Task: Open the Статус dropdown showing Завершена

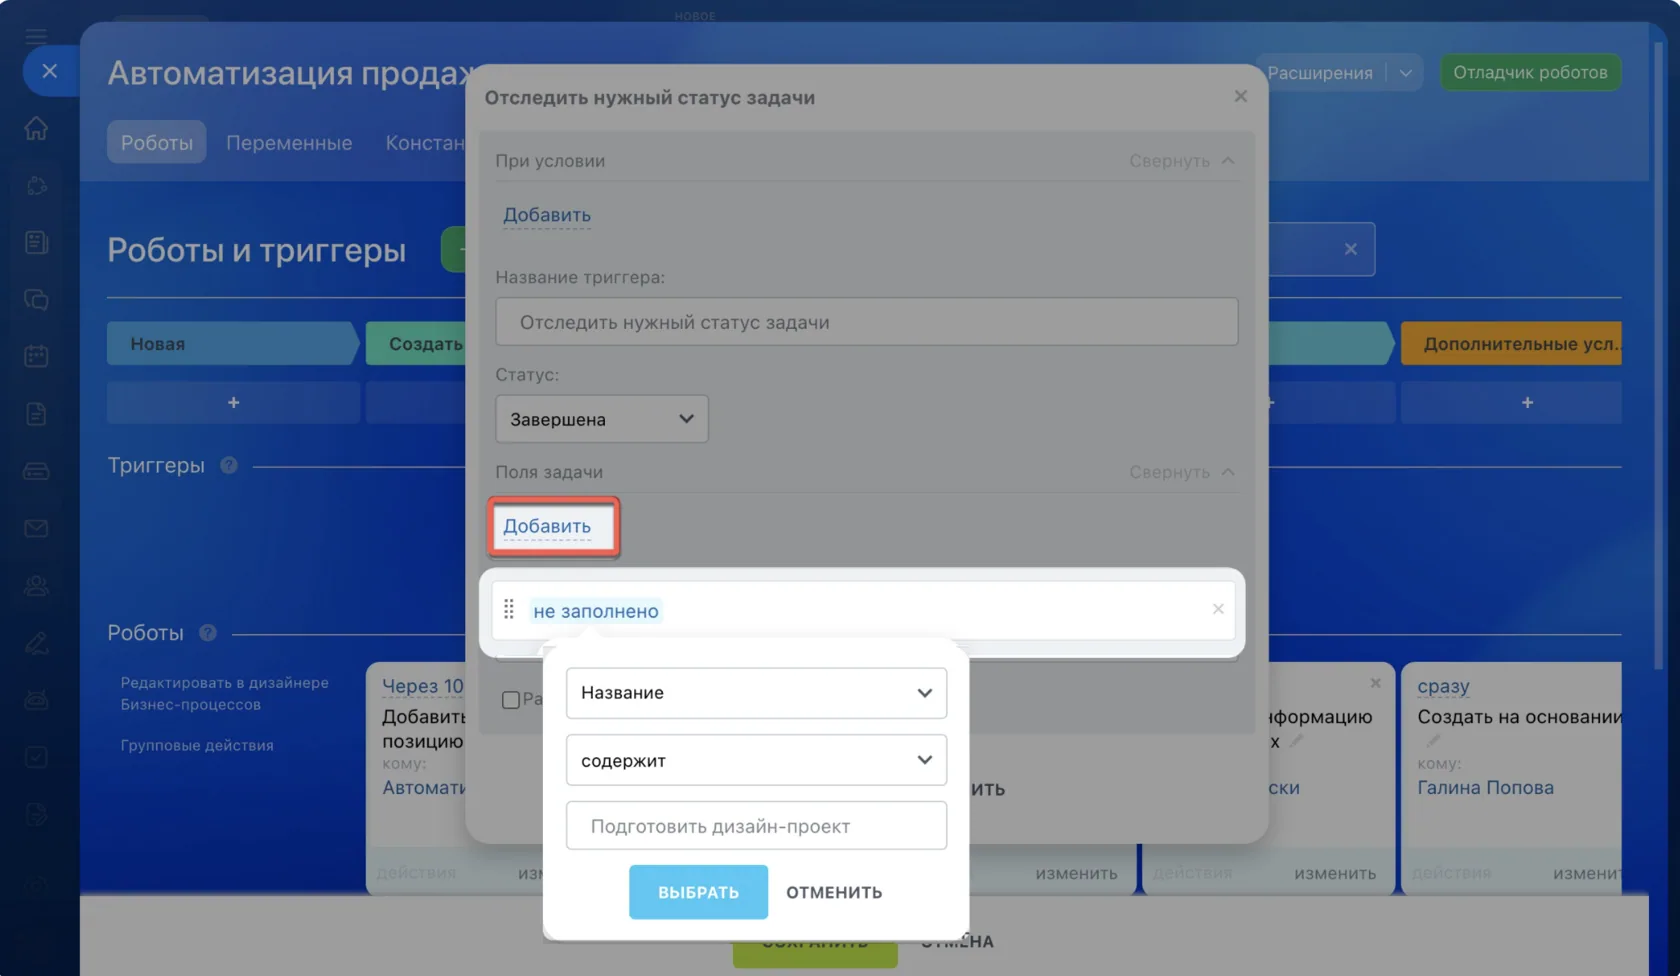Action: (x=602, y=419)
